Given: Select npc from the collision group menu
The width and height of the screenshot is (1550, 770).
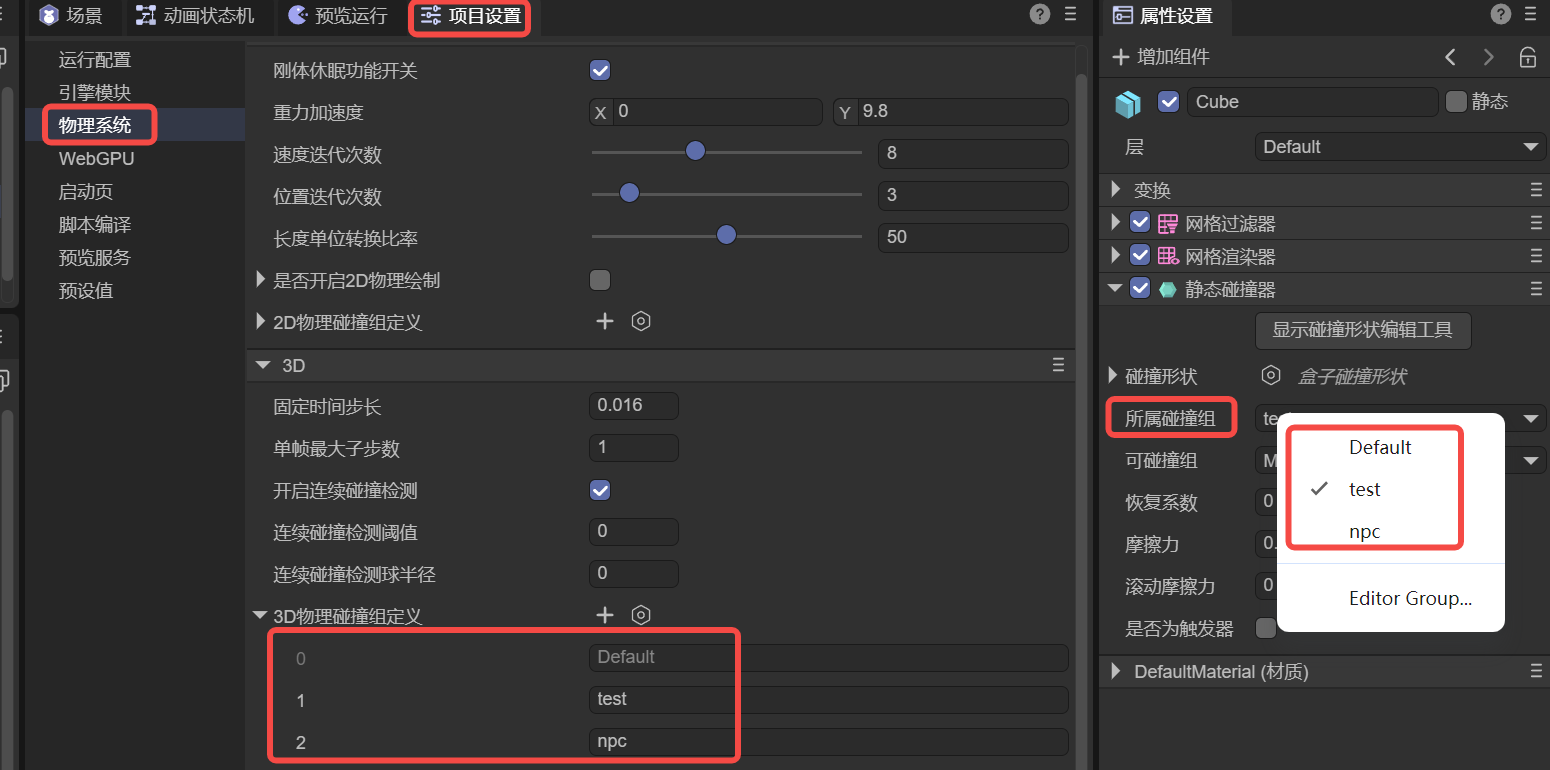Looking at the screenshot, I should click(x=1364, y=531).
